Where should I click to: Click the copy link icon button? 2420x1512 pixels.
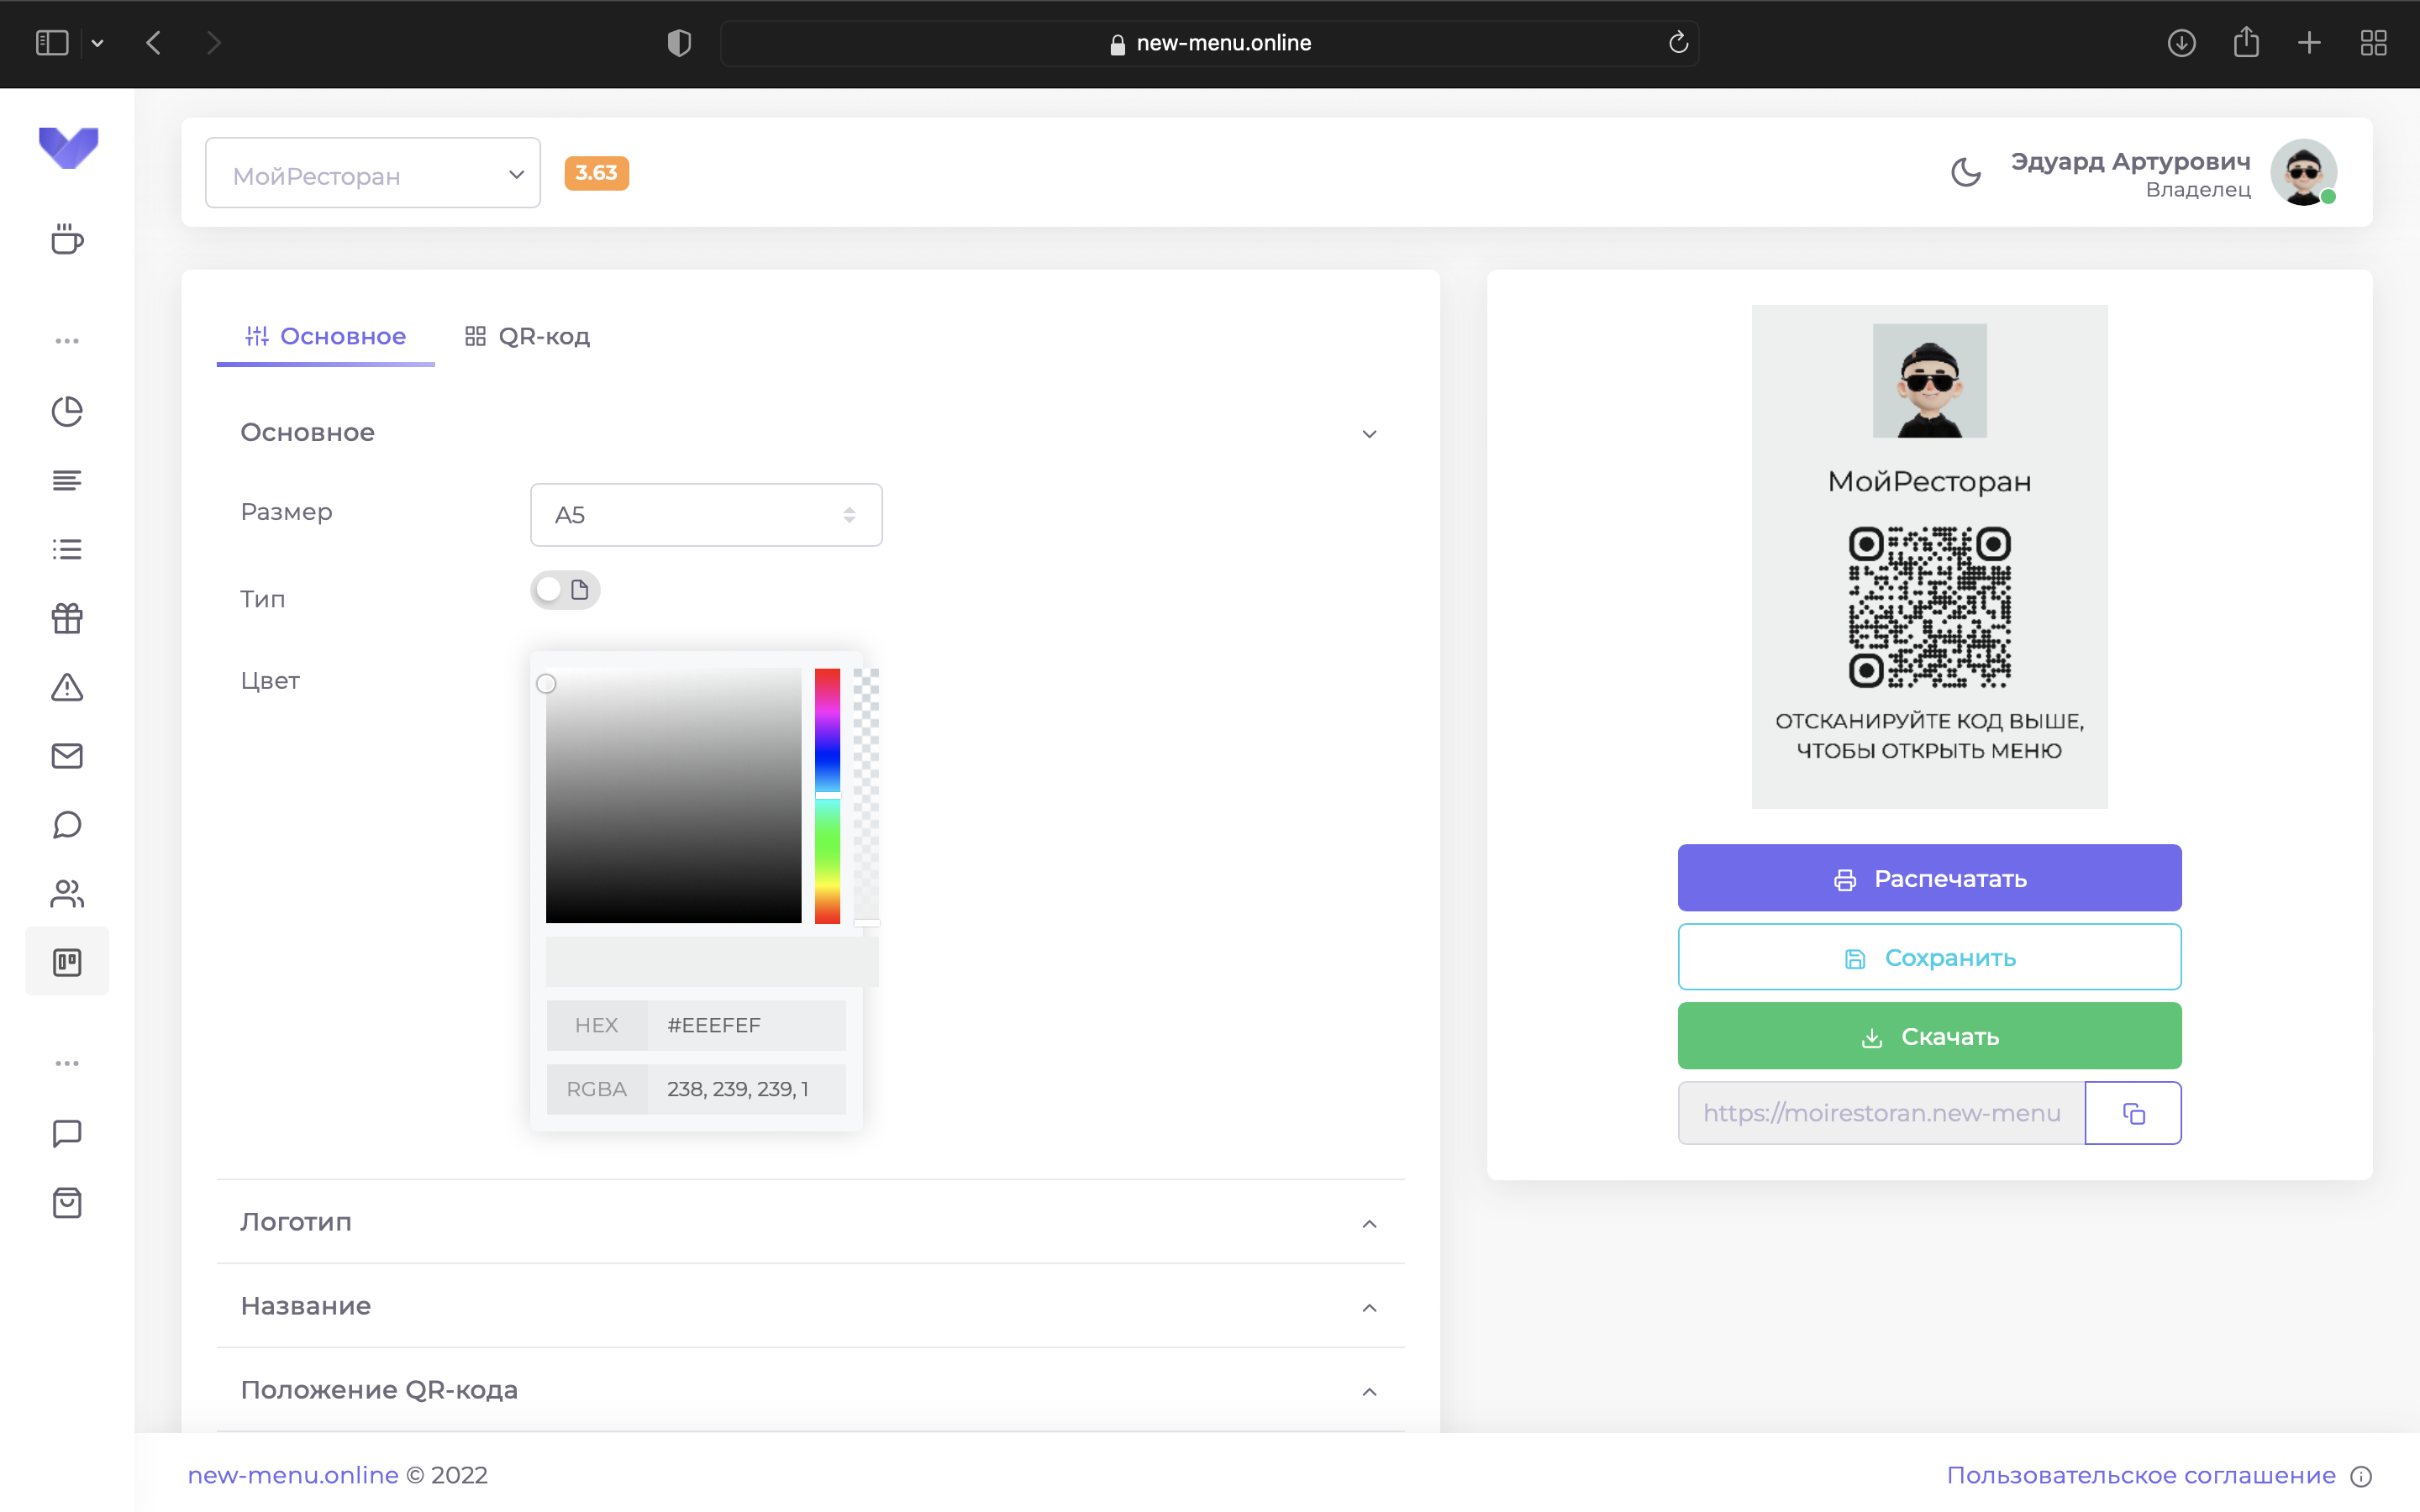click(x=2133, y=1113)
